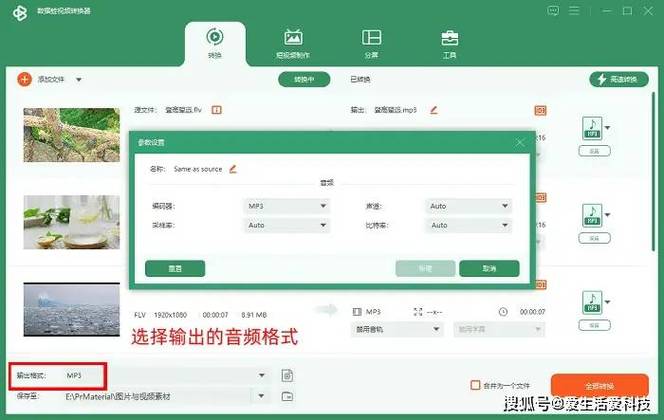Open the channel dropdown set to Auto

pos(468,206)
